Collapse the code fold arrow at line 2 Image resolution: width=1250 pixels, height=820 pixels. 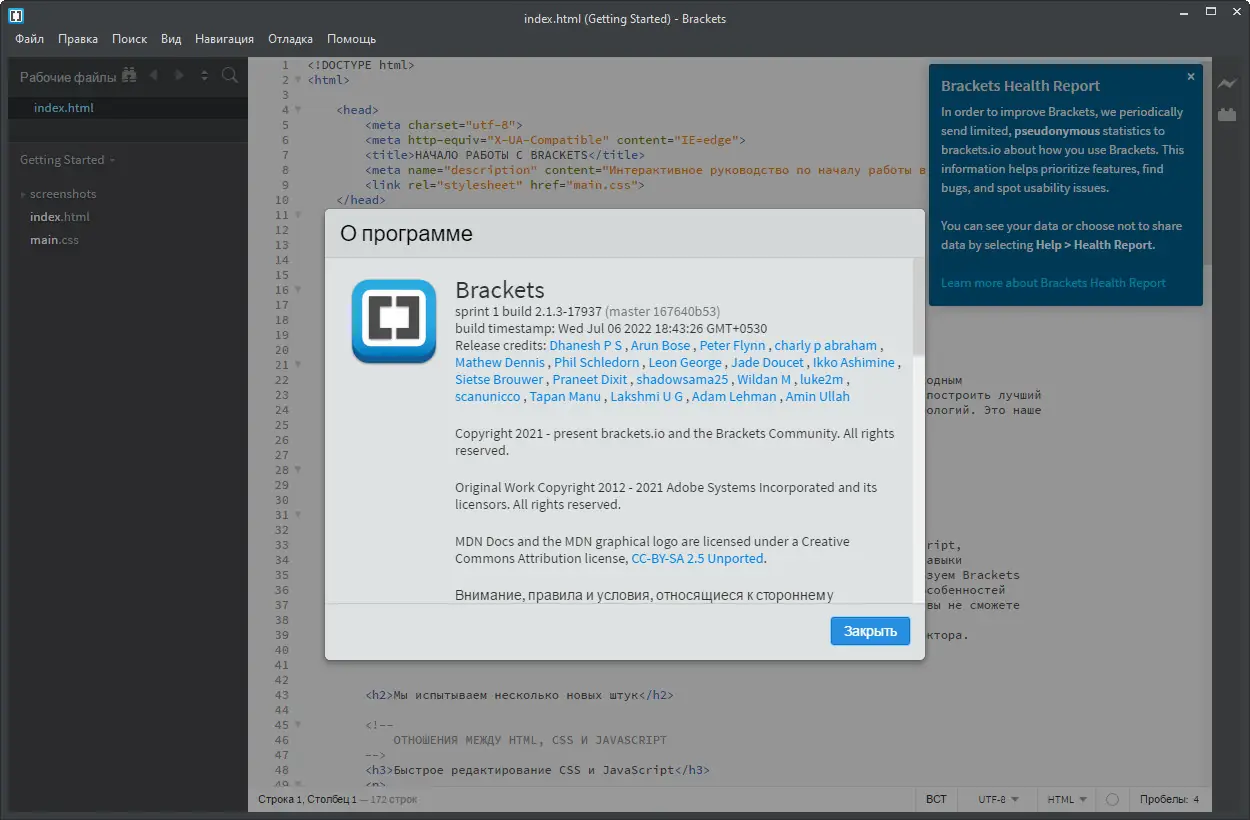pyautogui.click(x=298, y=80)
